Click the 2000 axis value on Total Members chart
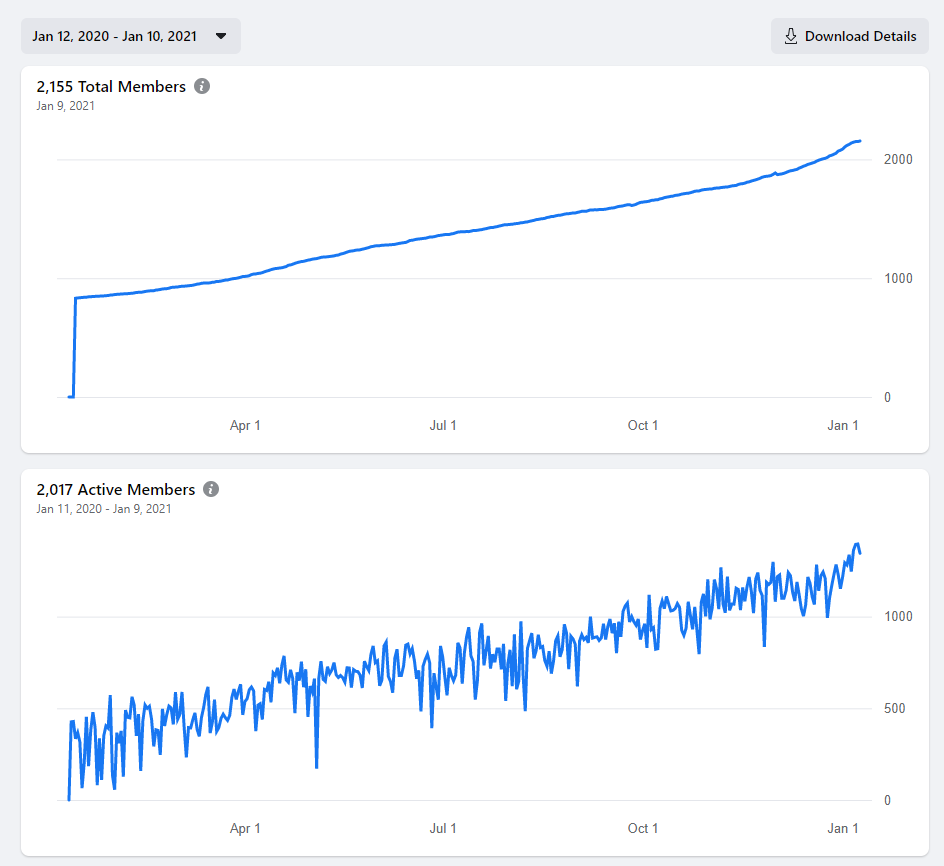 [x=898, y=160]
